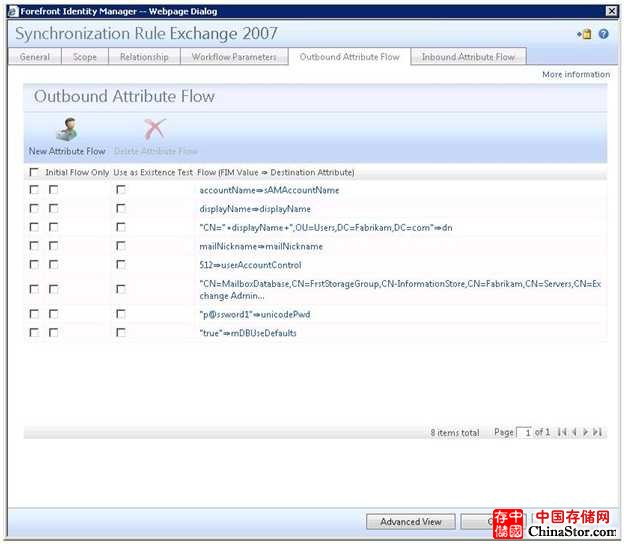Open the Workflow Parameters tab
The image size is (624, 544).
pyautogui.click(x=234, y=57)
